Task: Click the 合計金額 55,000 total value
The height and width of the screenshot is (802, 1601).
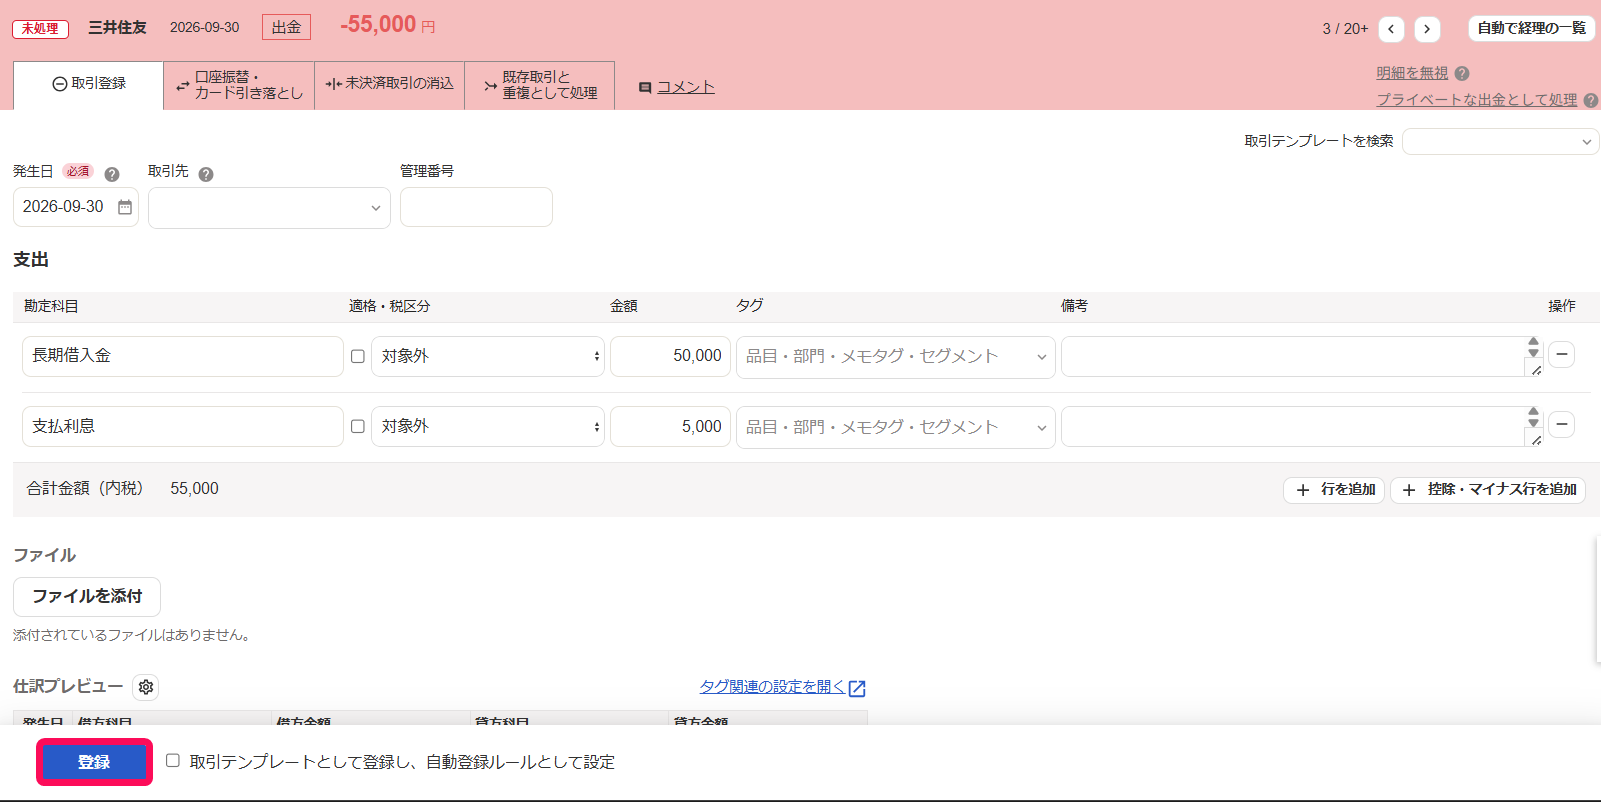Action: click(194, 489)
